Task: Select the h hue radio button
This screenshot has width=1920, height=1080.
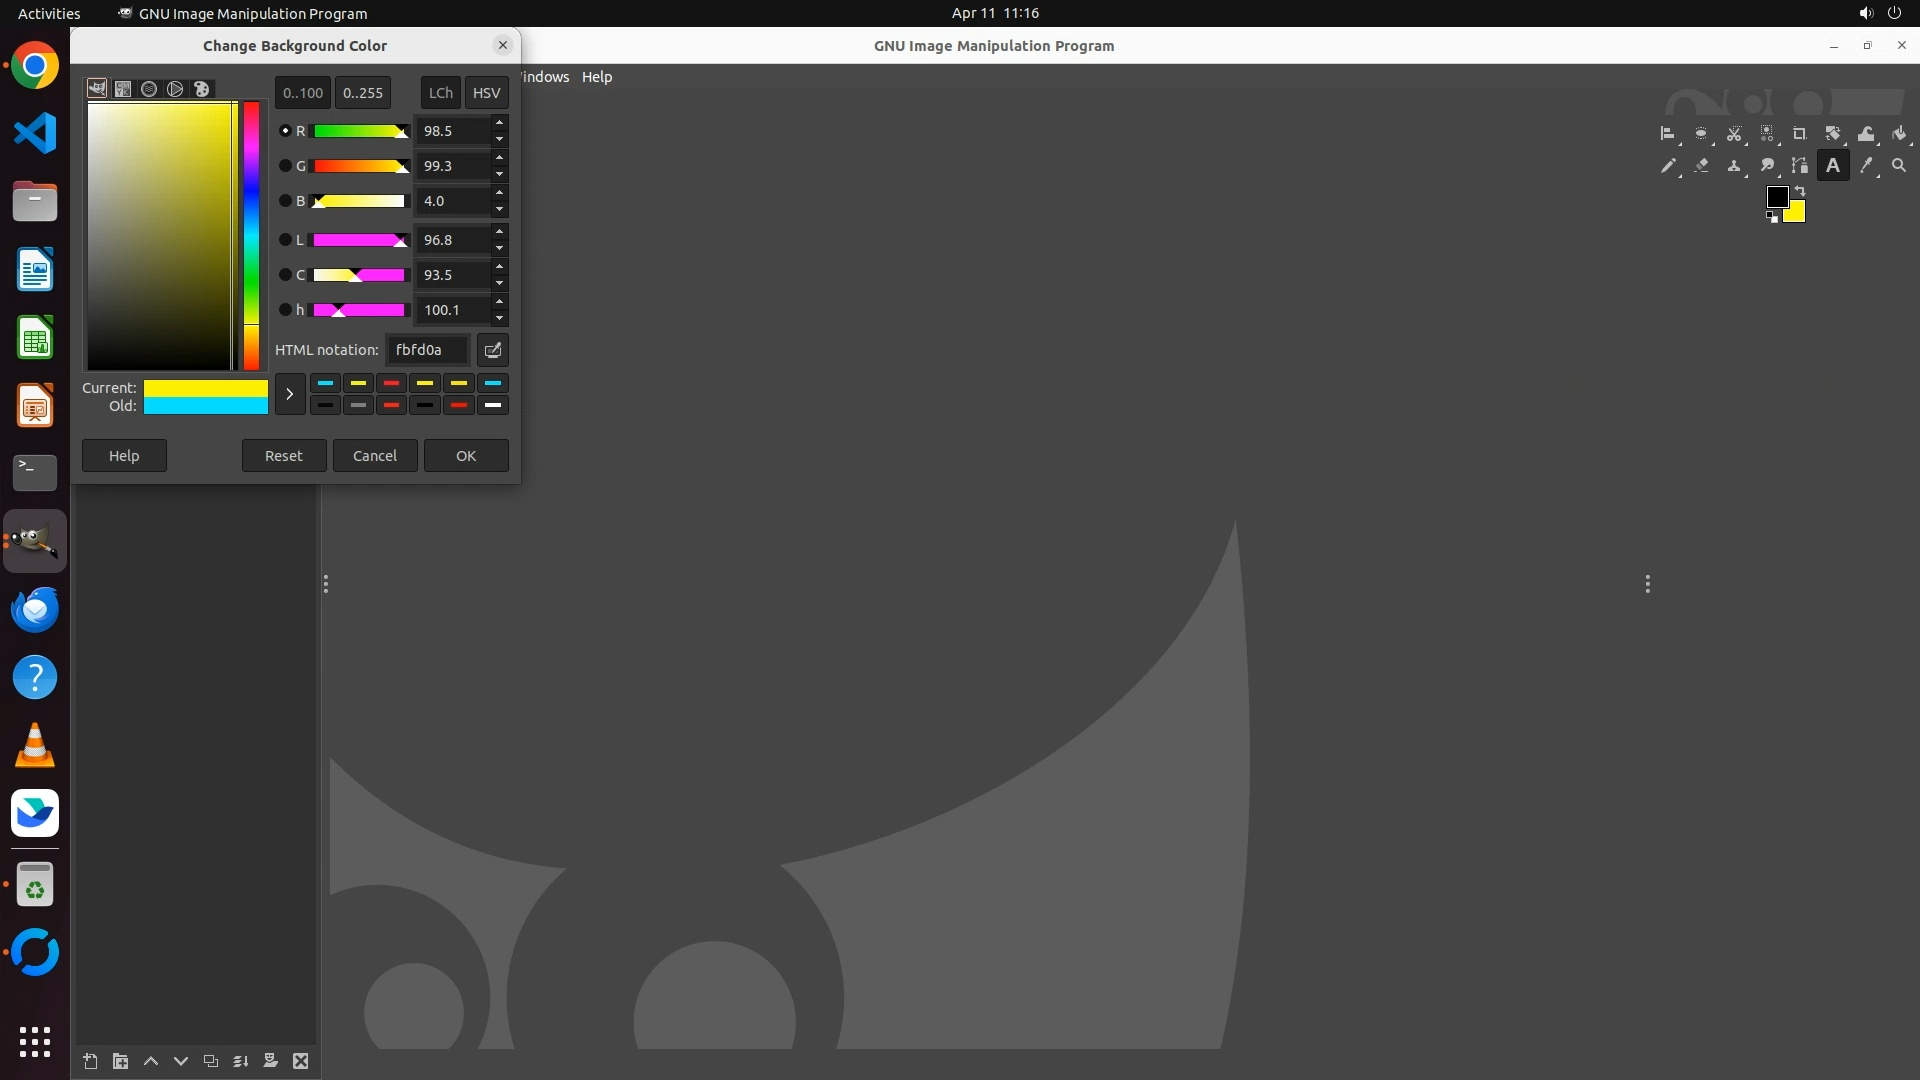Action: pyautogui.click(x=285, y=310)
